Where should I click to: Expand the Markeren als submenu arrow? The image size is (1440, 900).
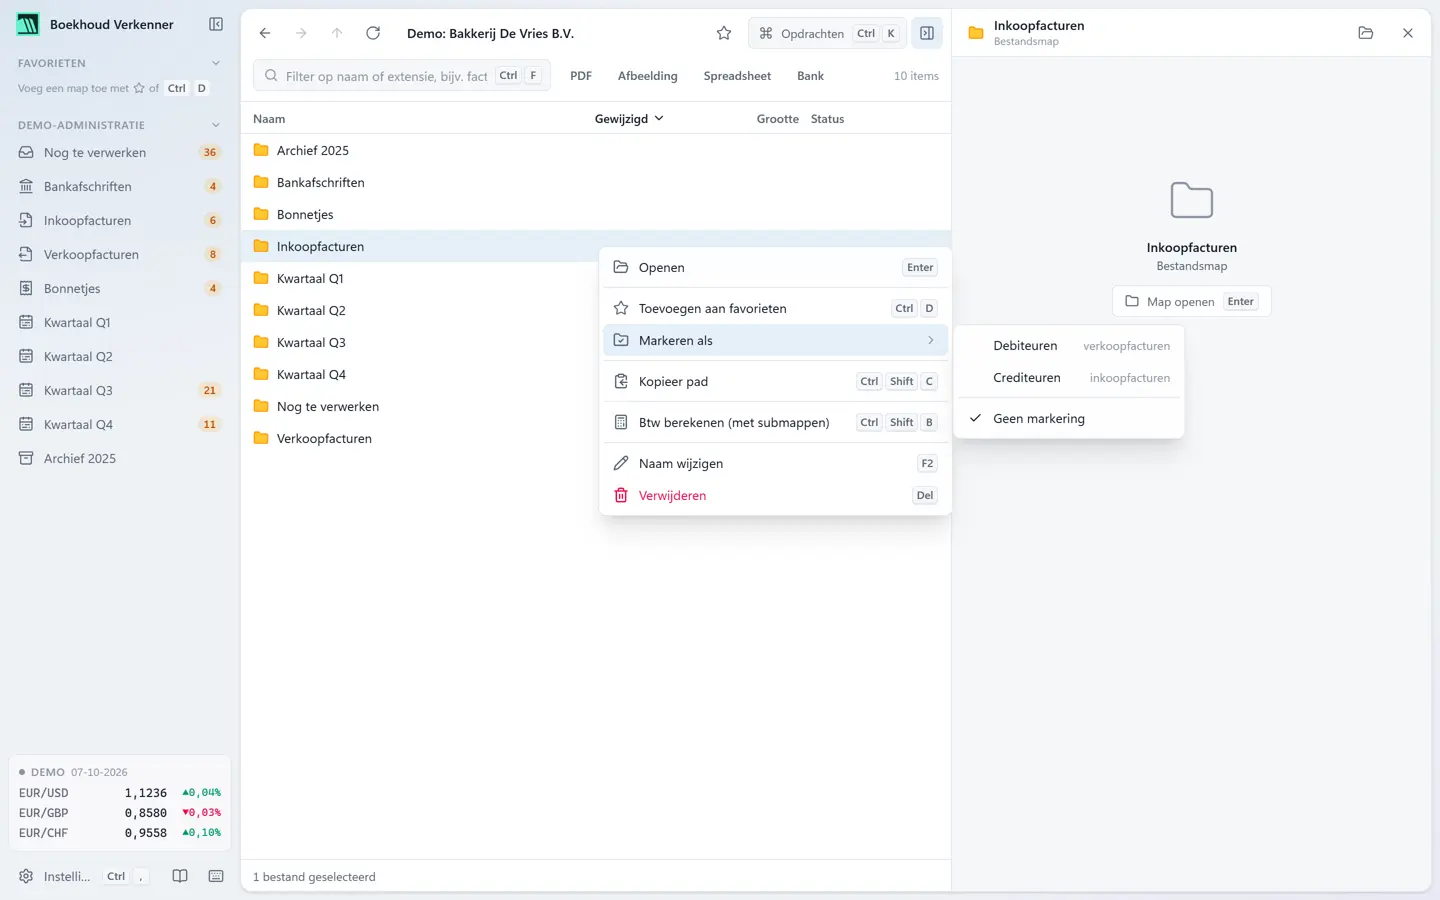(931, 340)
